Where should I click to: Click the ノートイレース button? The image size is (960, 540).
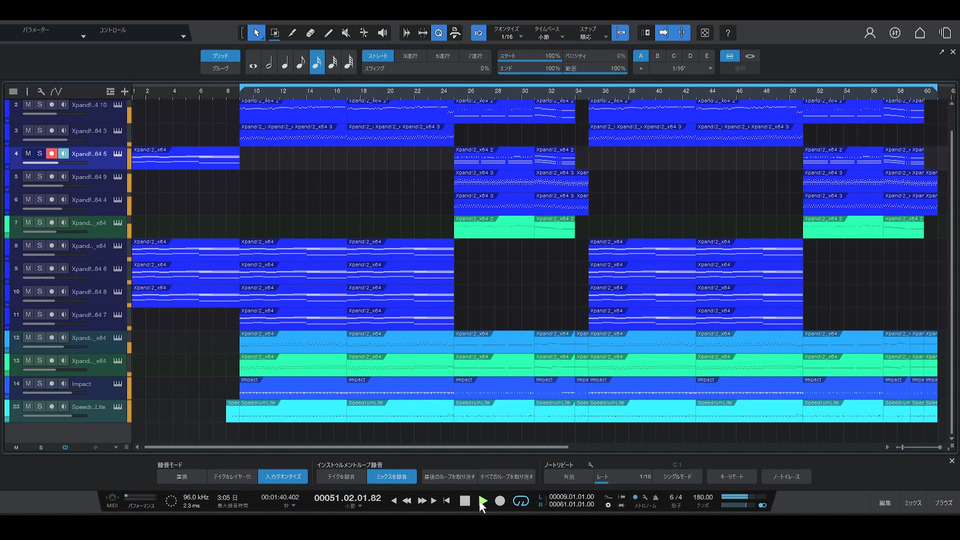click(x=785, y=477)
